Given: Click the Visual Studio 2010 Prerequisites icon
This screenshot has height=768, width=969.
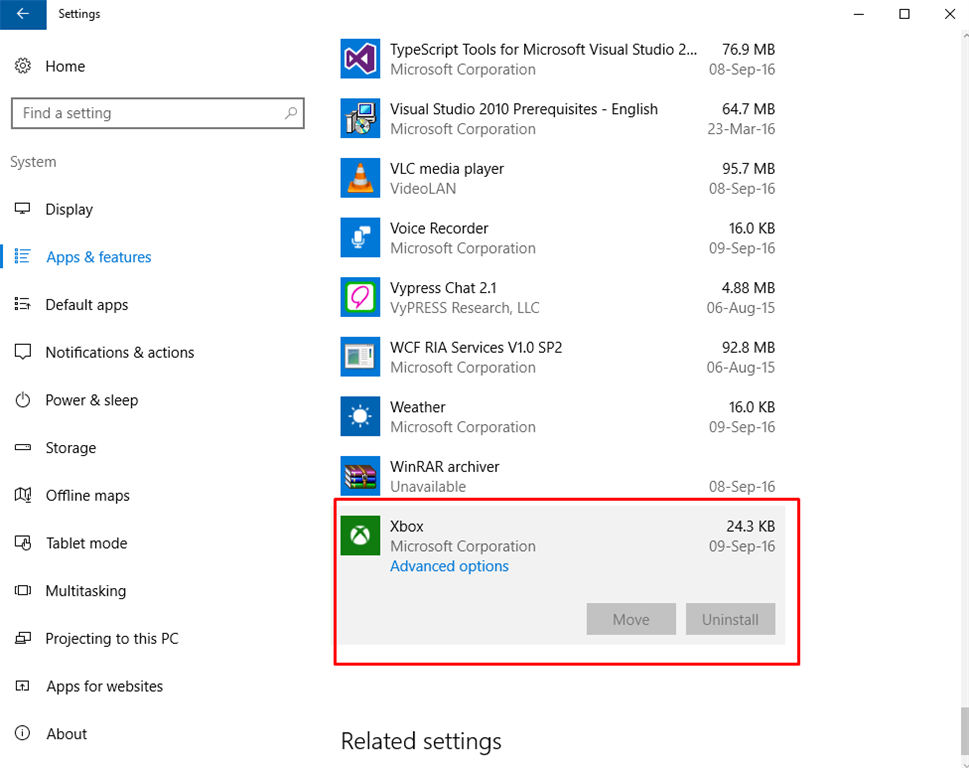Looking at the screenshot, I should coord(360,118).
